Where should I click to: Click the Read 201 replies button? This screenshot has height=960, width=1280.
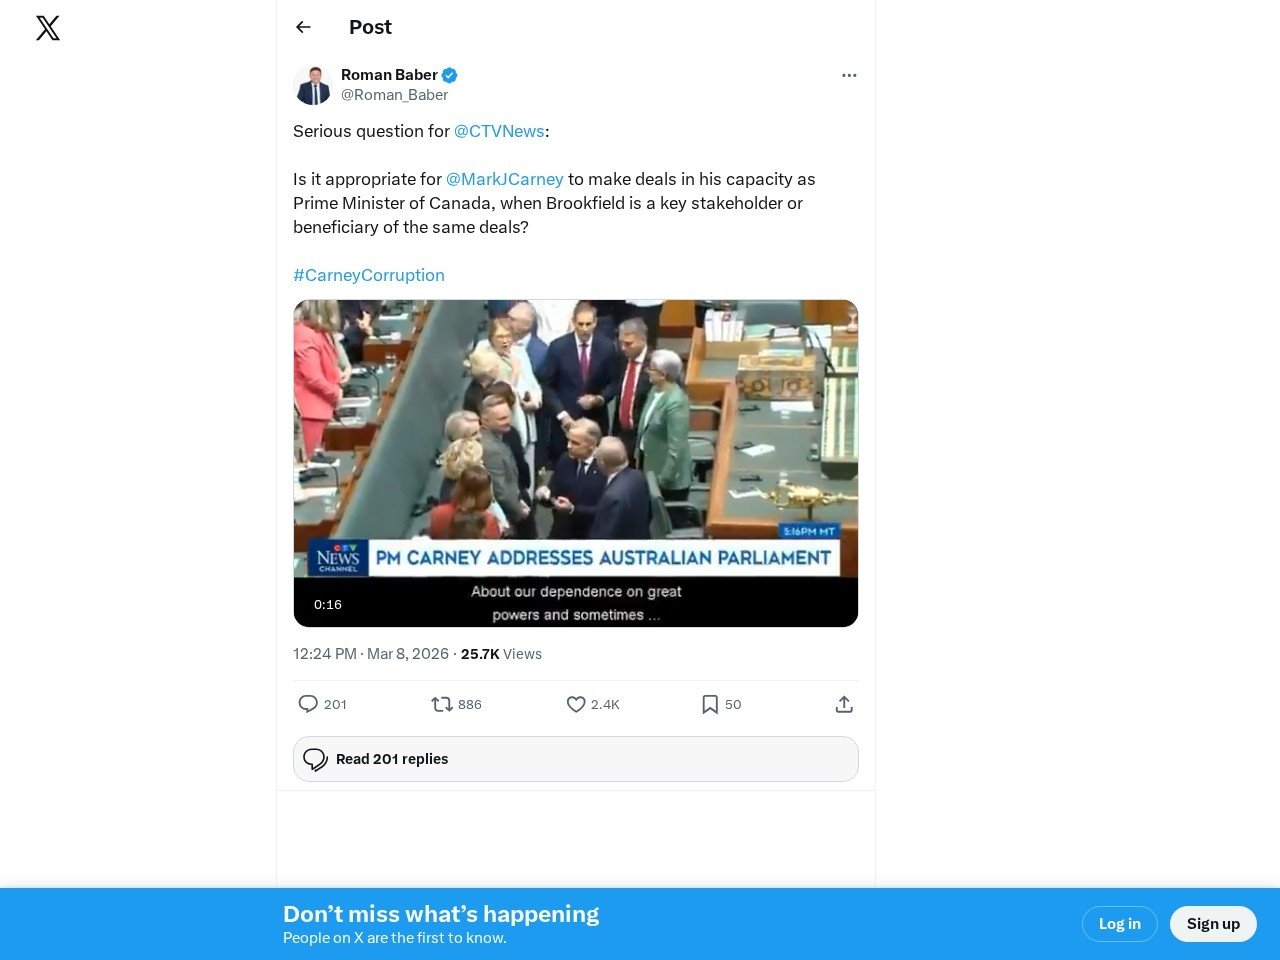[576, 759]
